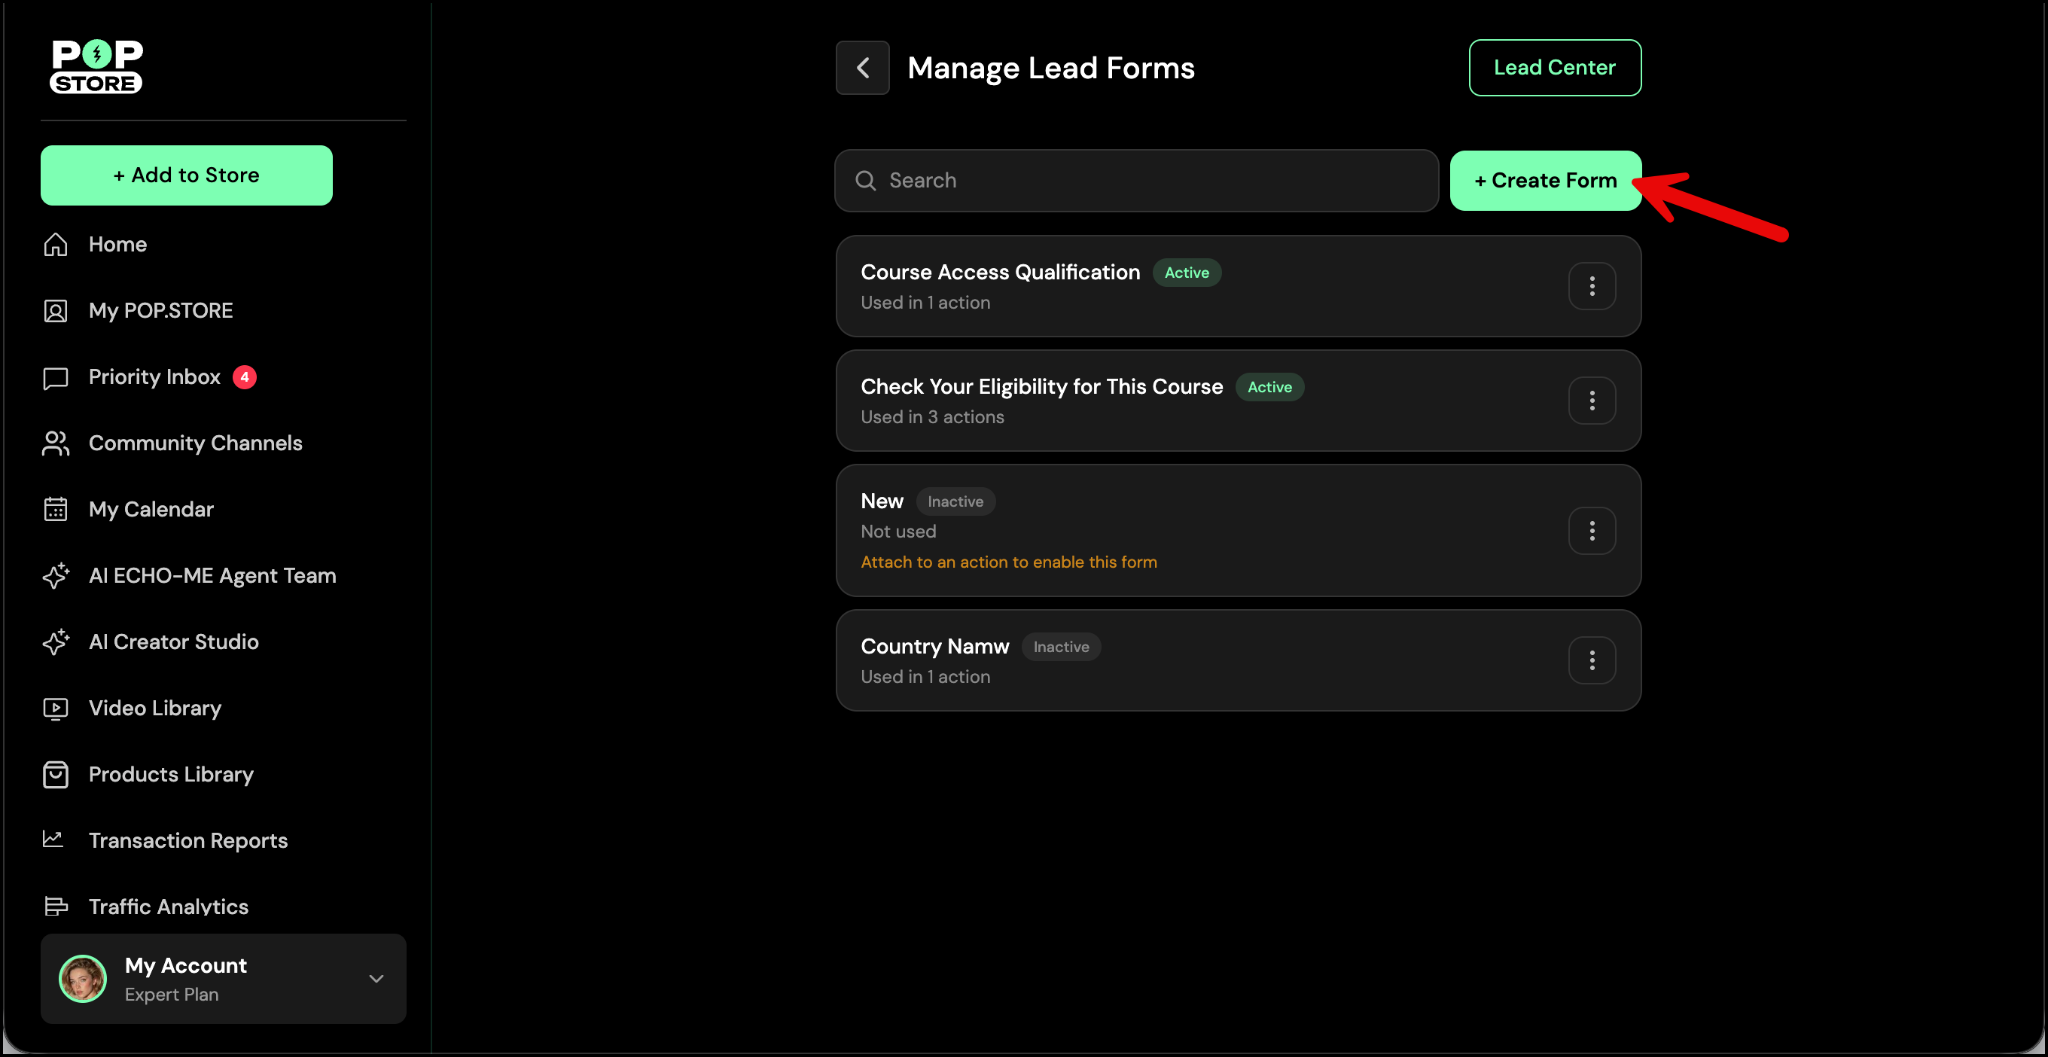Open more options for the New form
The image size is (2048, 1057).
coord(1591,531)
